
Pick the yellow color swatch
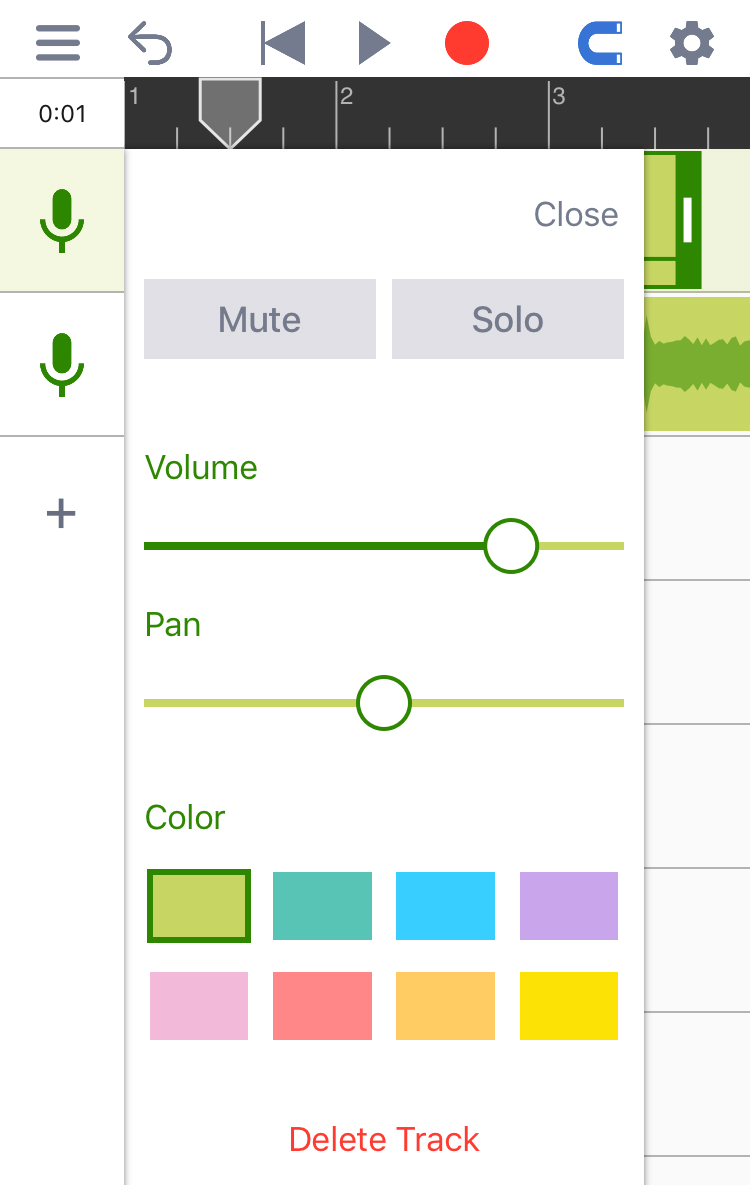click(569, 1006)
